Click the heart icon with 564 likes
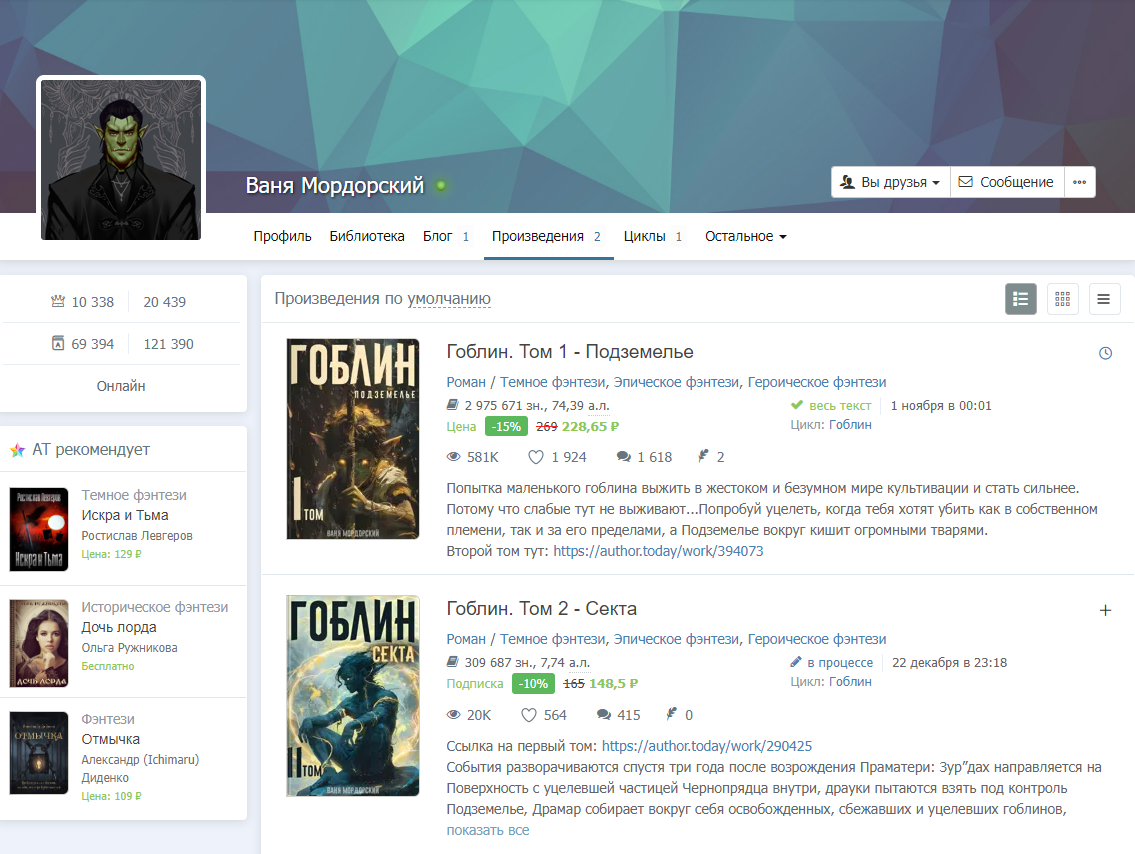 tap(529, 715)
